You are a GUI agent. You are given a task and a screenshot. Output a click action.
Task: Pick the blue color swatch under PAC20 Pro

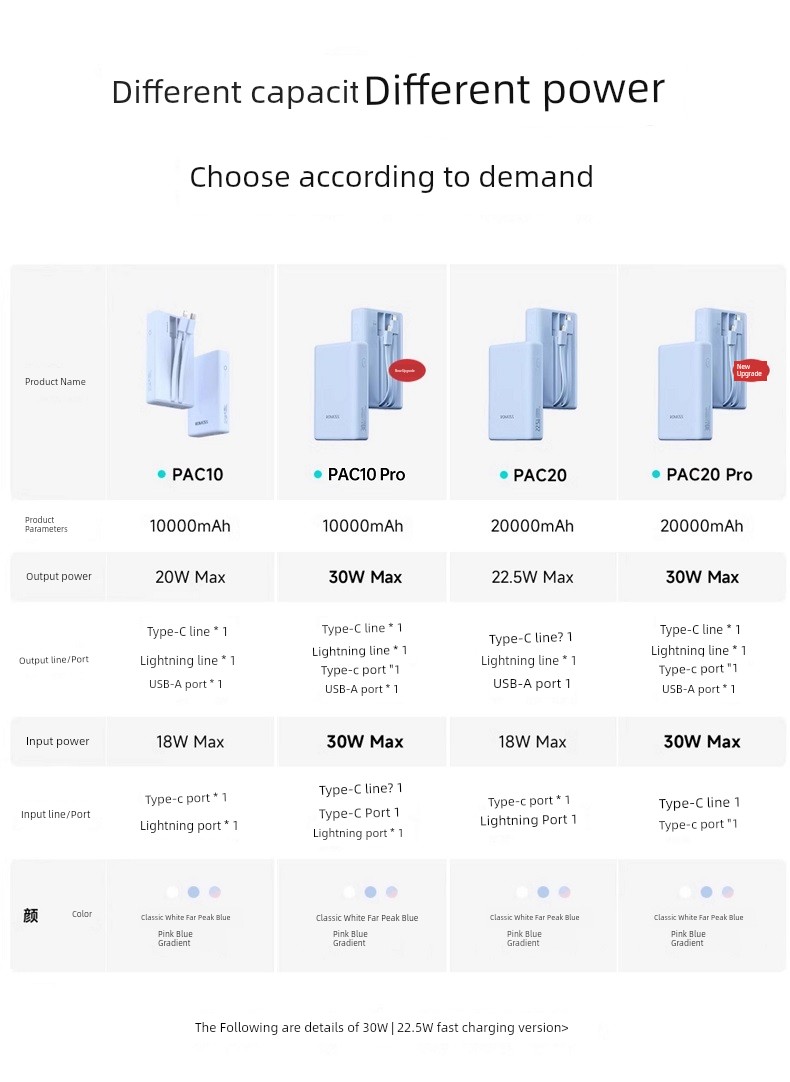[x=706, y=892]
